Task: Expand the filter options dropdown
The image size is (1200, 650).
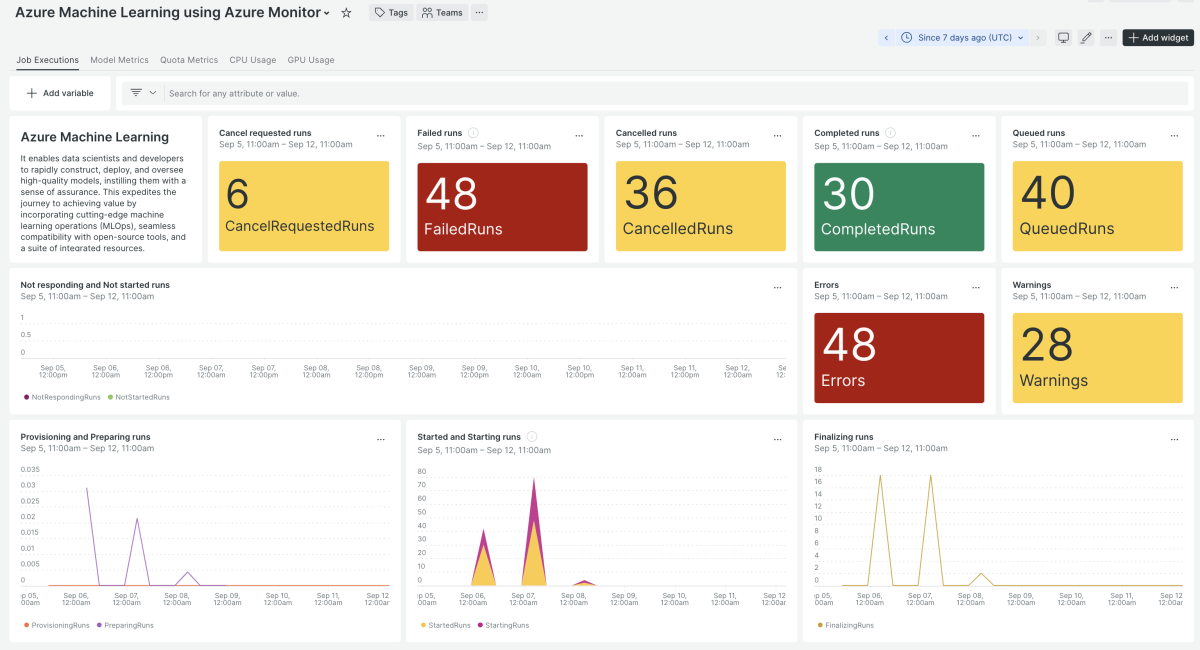Action: click(x=153, y=93)
